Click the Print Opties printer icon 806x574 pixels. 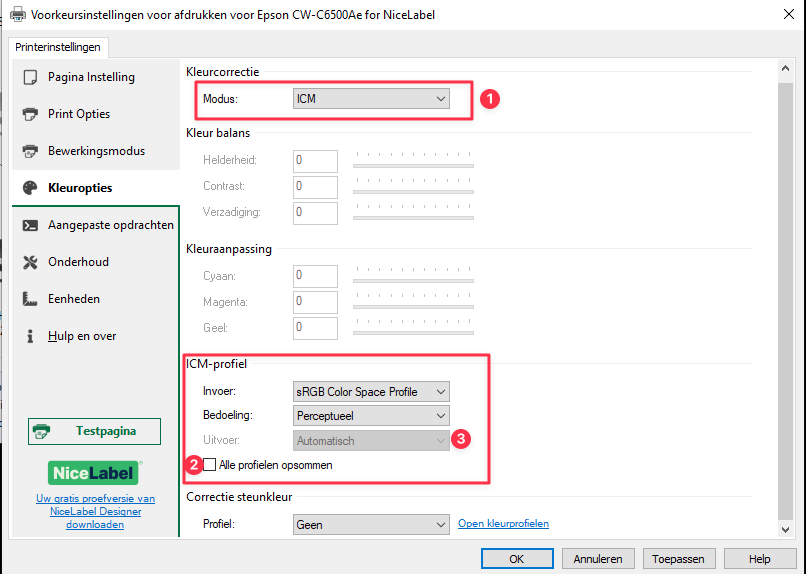pos(30,114)
